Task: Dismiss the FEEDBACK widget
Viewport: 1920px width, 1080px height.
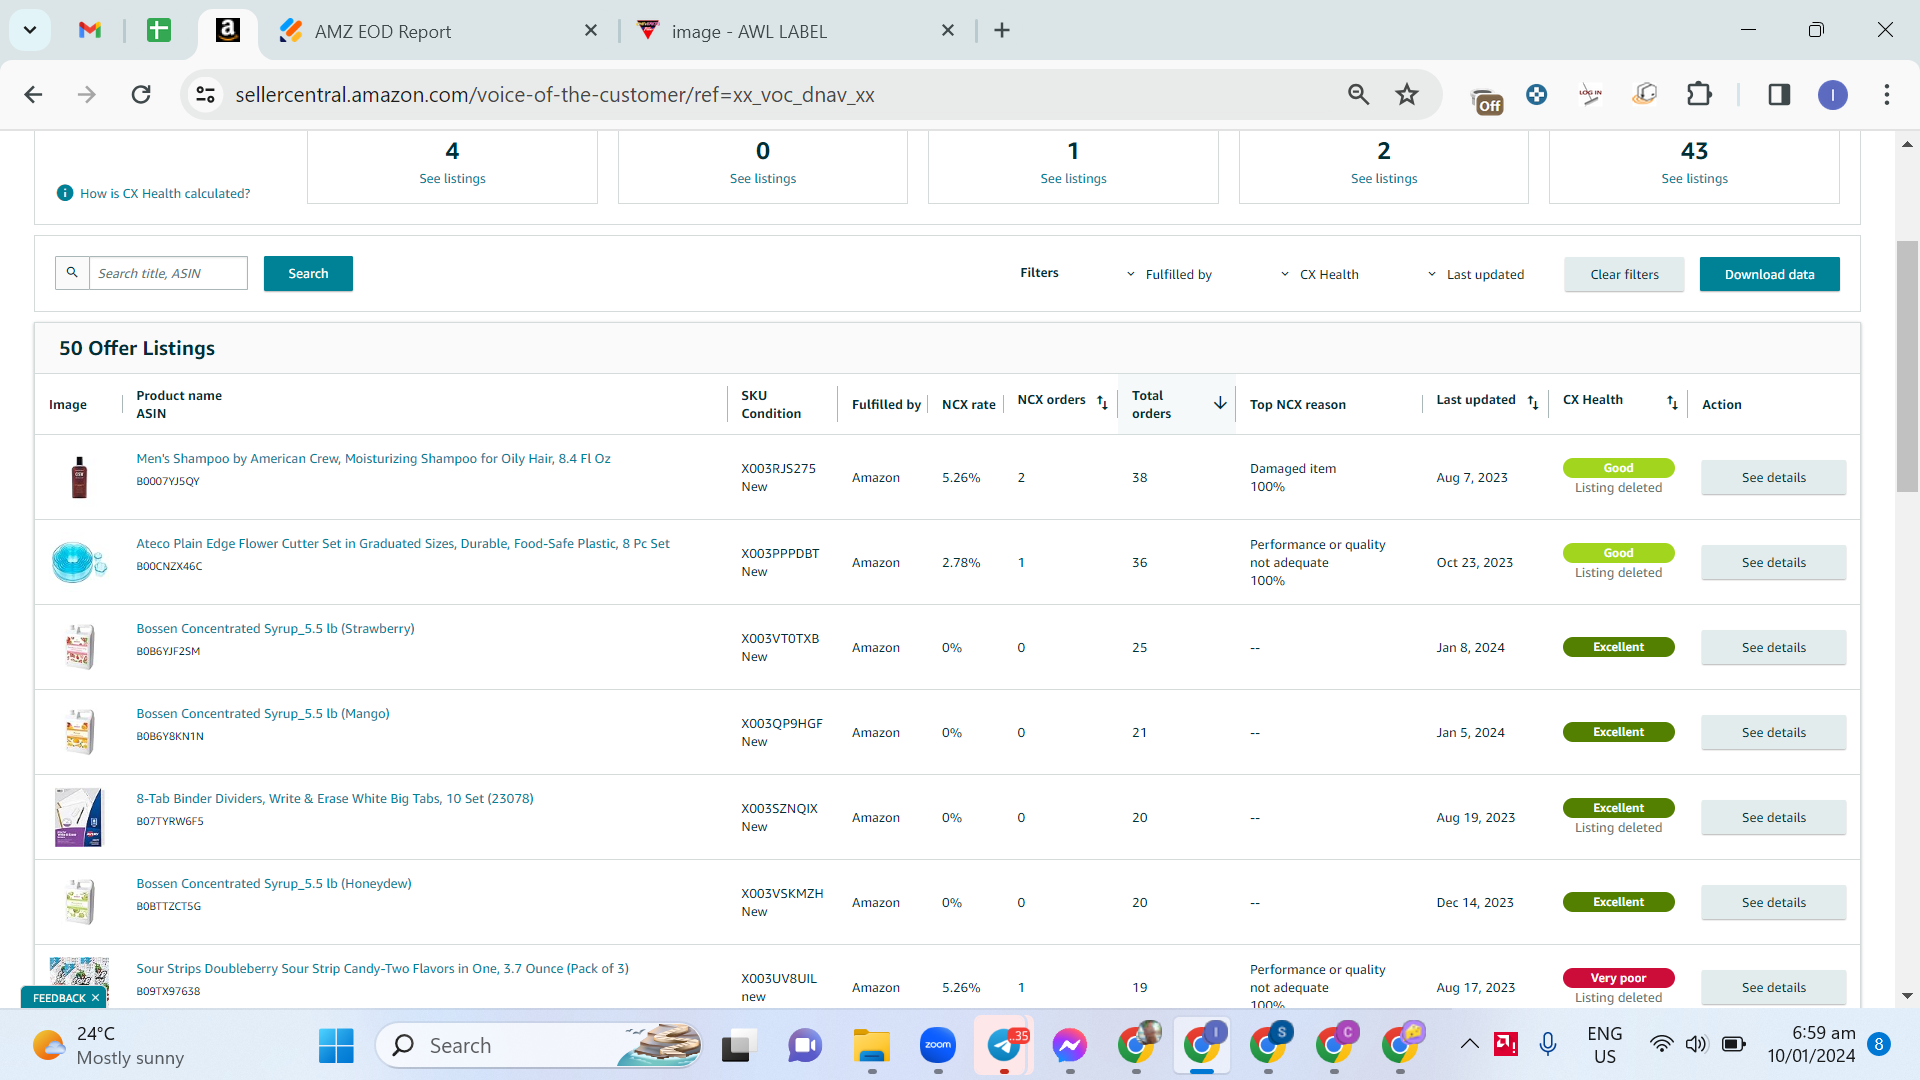Action: (x=95, y=998)
